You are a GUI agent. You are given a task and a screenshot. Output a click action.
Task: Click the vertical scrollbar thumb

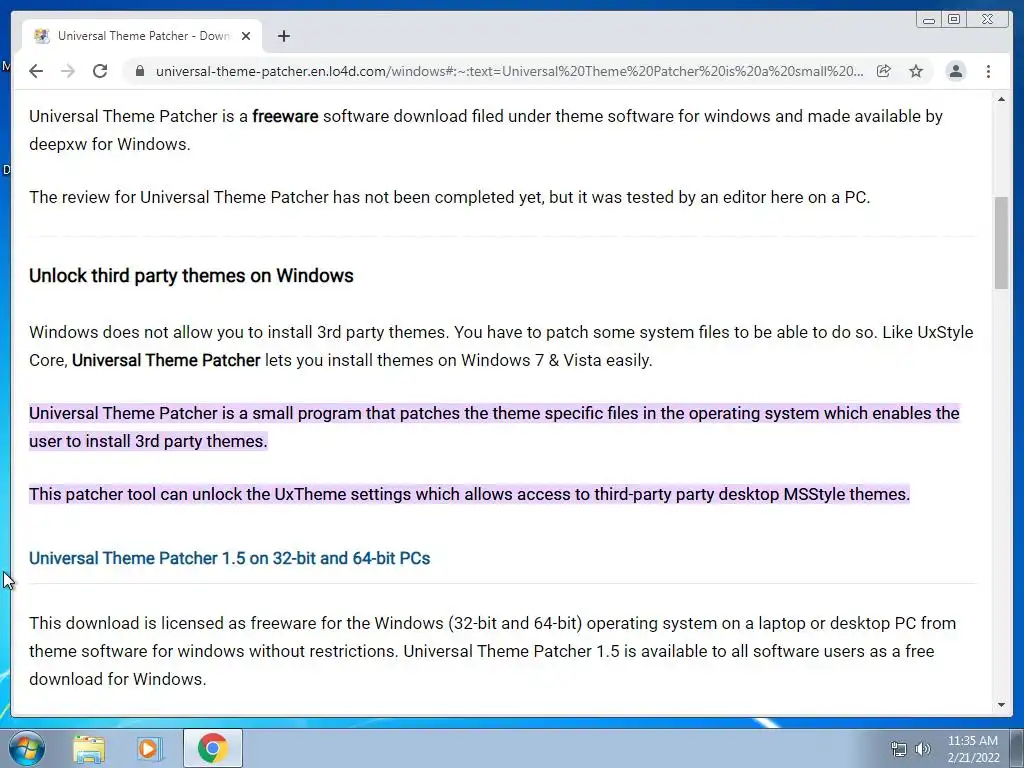point(1001,242)
